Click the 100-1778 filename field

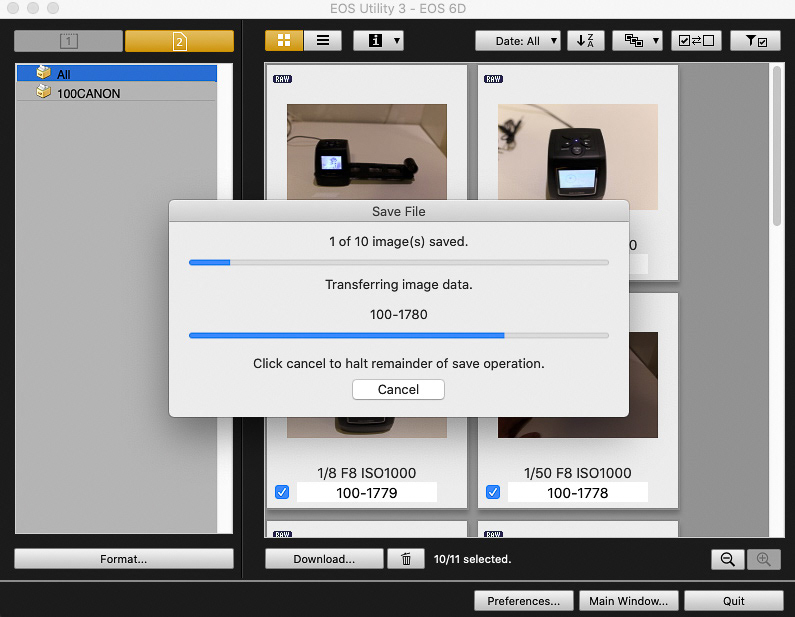tap(577, 492)
